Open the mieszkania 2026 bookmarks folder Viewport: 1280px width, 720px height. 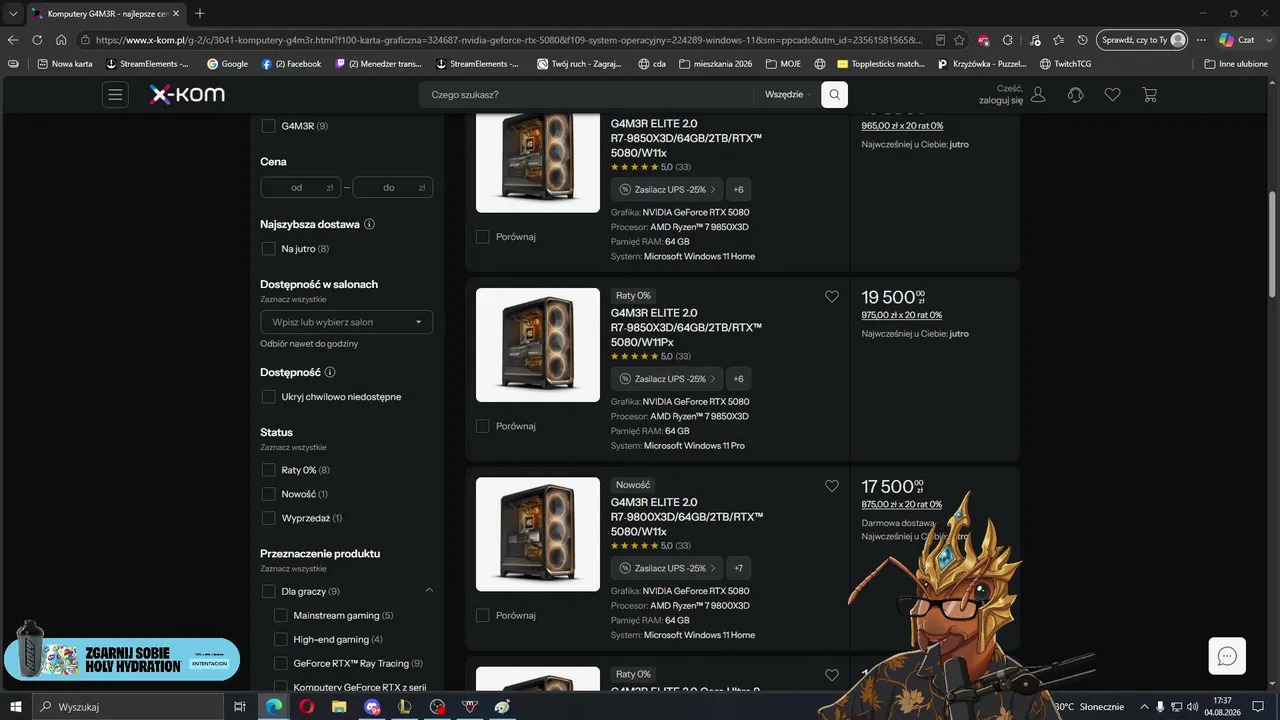(715, 64)
